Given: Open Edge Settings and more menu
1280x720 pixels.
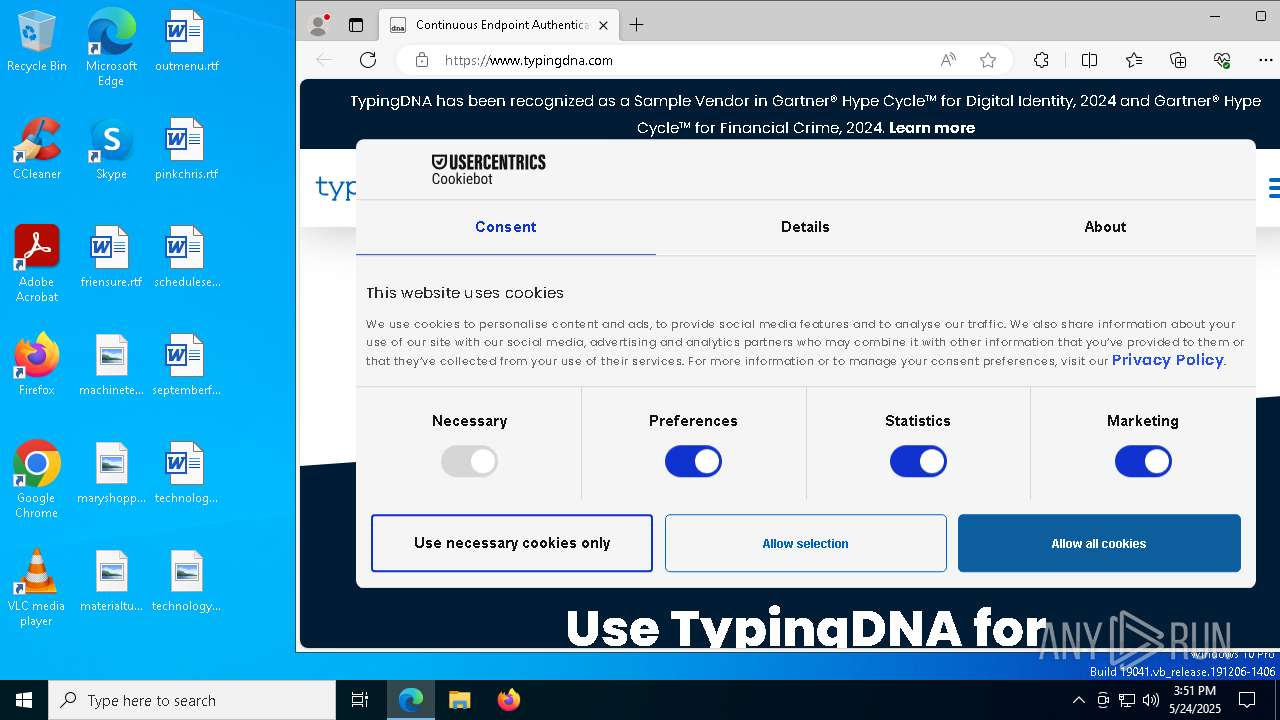Looking at the screenshot, I should tap(1266, 60).
